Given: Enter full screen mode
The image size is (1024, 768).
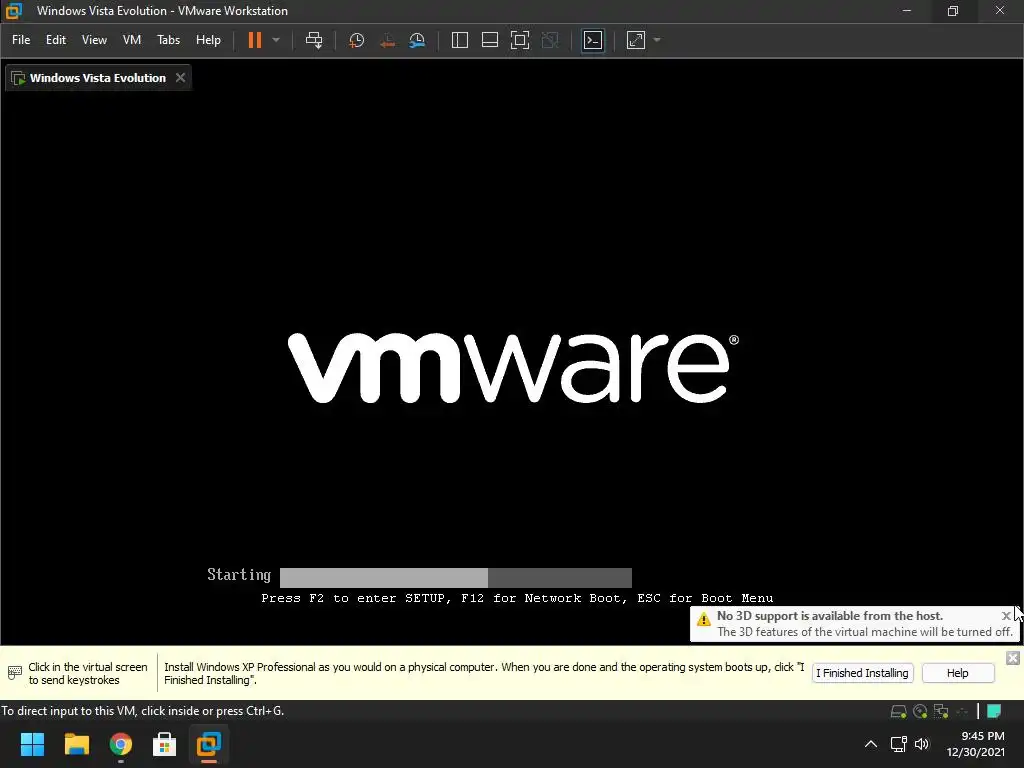Looking at the screenshot, I should [x=520, y=40].
